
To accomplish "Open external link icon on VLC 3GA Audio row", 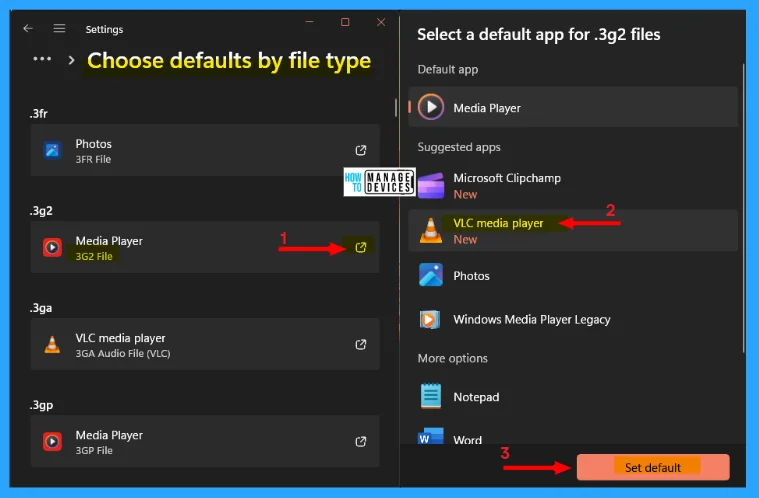I will [x=361, y=344].
